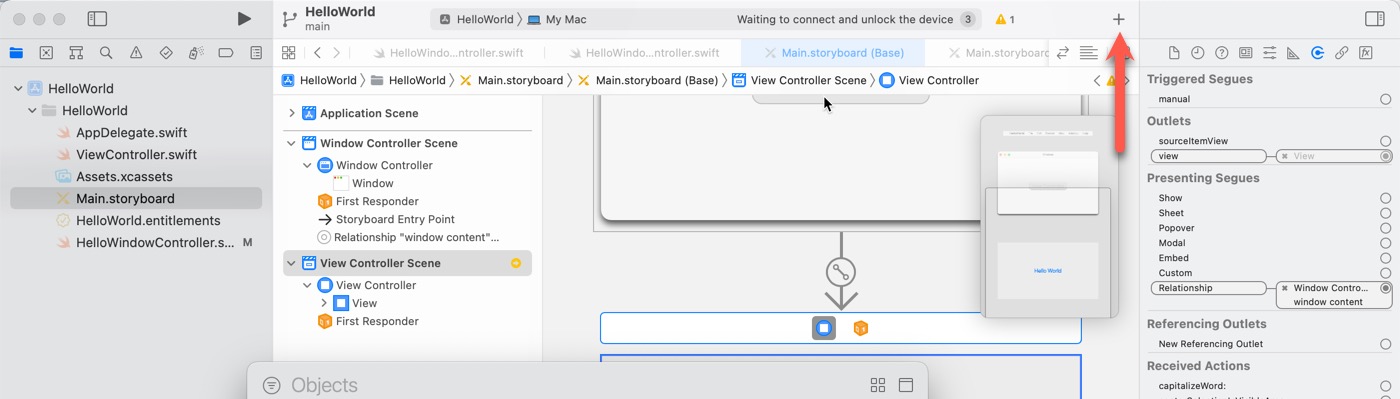Run the project with the play button

[x=244, y=19]
